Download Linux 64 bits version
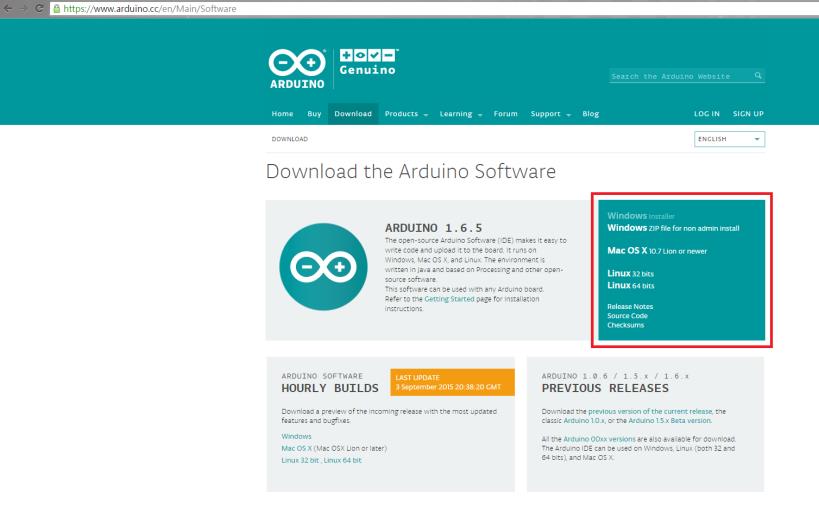 click(630, 285)
